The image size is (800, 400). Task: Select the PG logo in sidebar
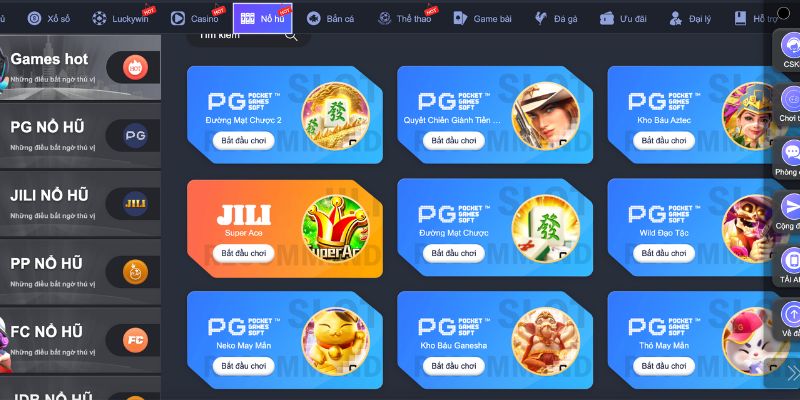pyautogui.click(x=135, y=136)
